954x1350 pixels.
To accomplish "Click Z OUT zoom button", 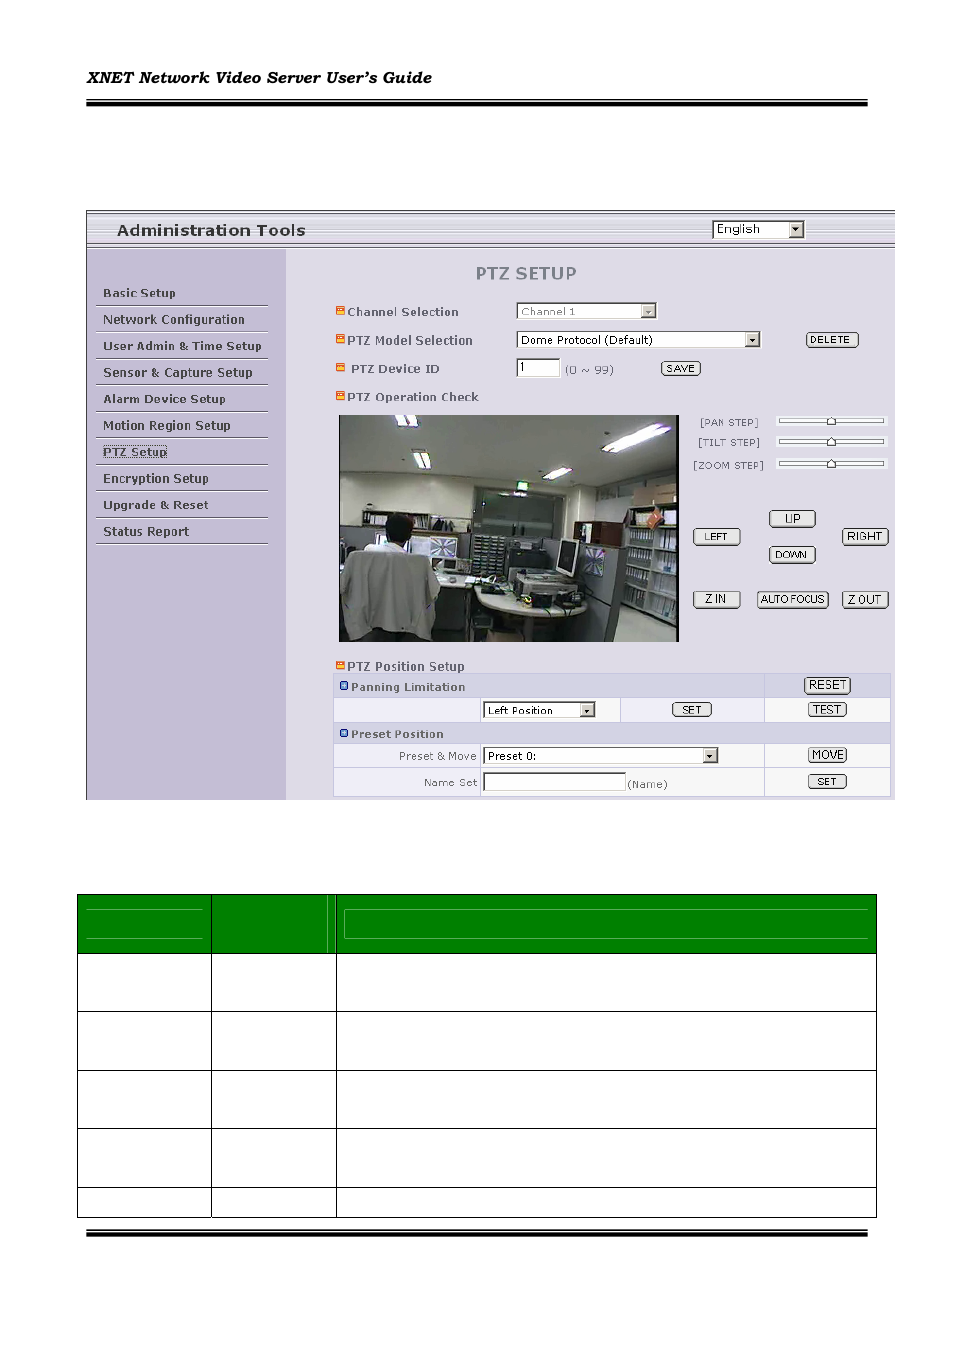I will (865, 600).
